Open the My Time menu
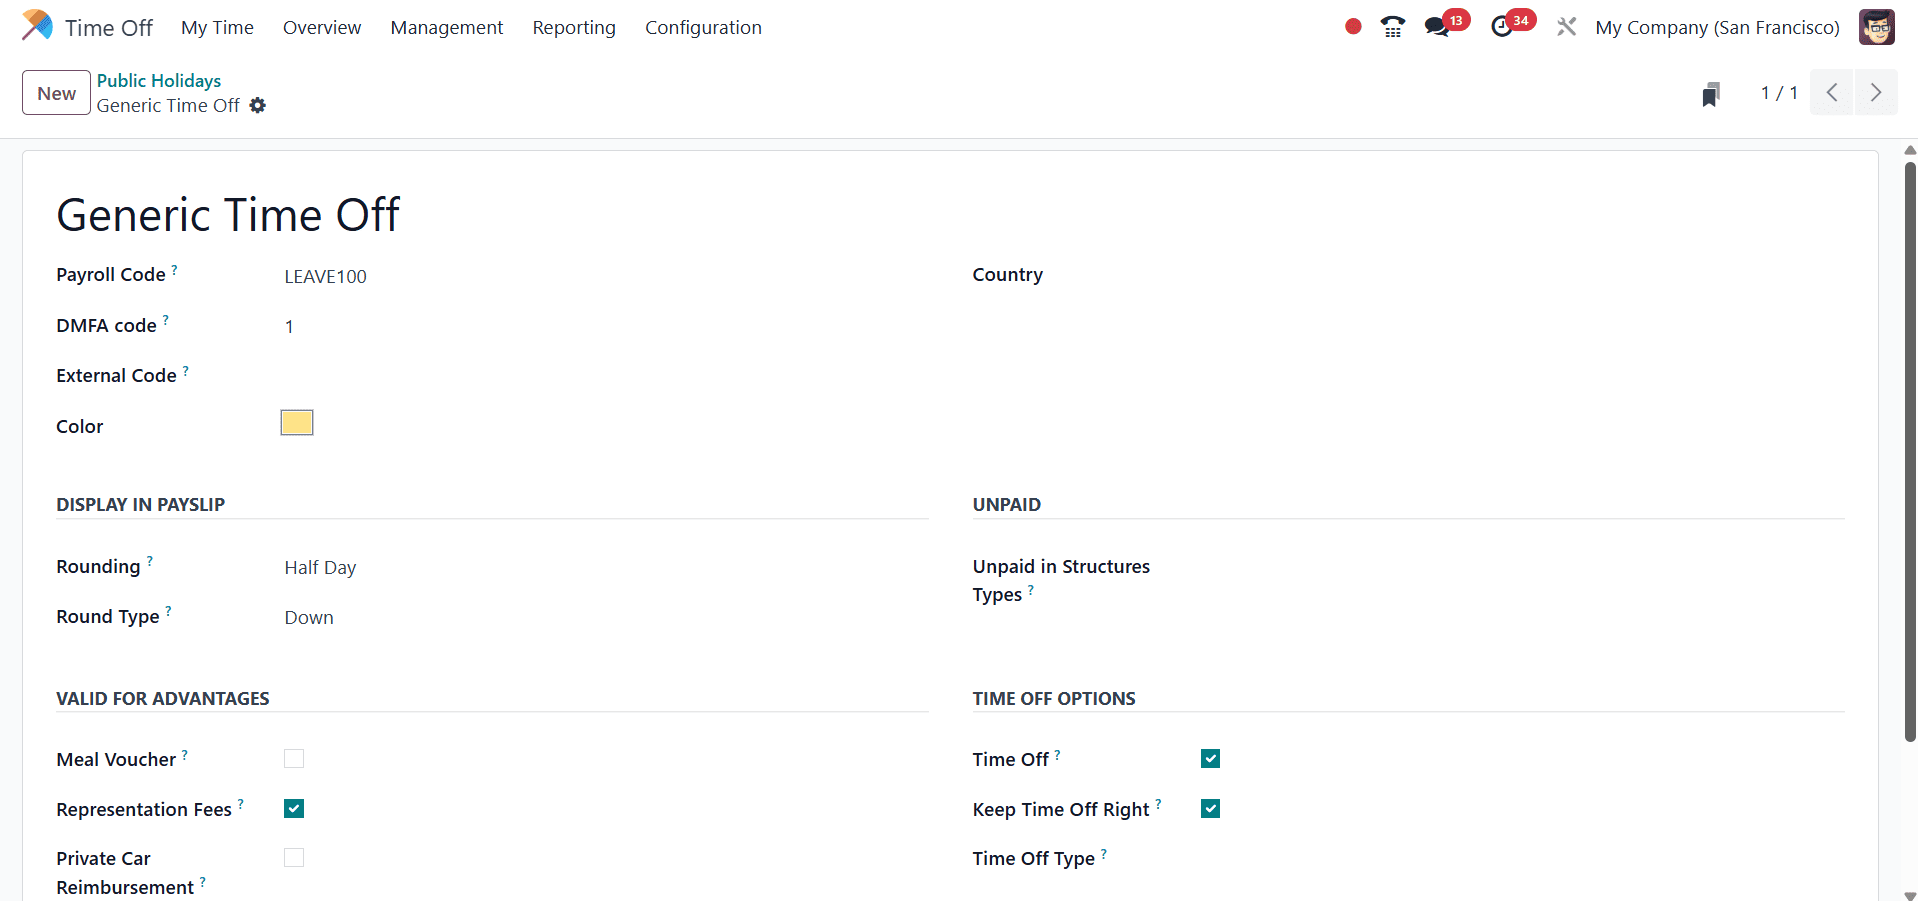 (217, 27)
